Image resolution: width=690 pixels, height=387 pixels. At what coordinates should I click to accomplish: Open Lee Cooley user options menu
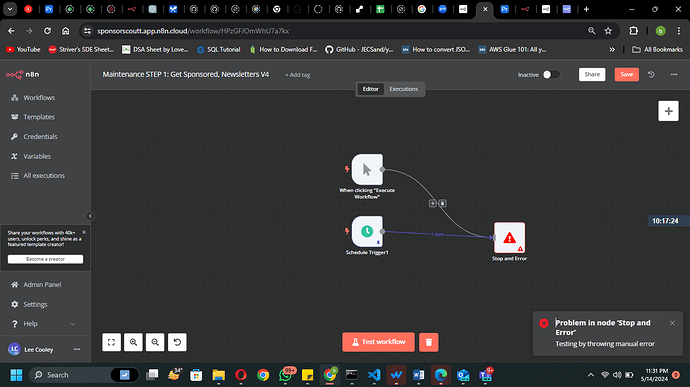(77, 349)
